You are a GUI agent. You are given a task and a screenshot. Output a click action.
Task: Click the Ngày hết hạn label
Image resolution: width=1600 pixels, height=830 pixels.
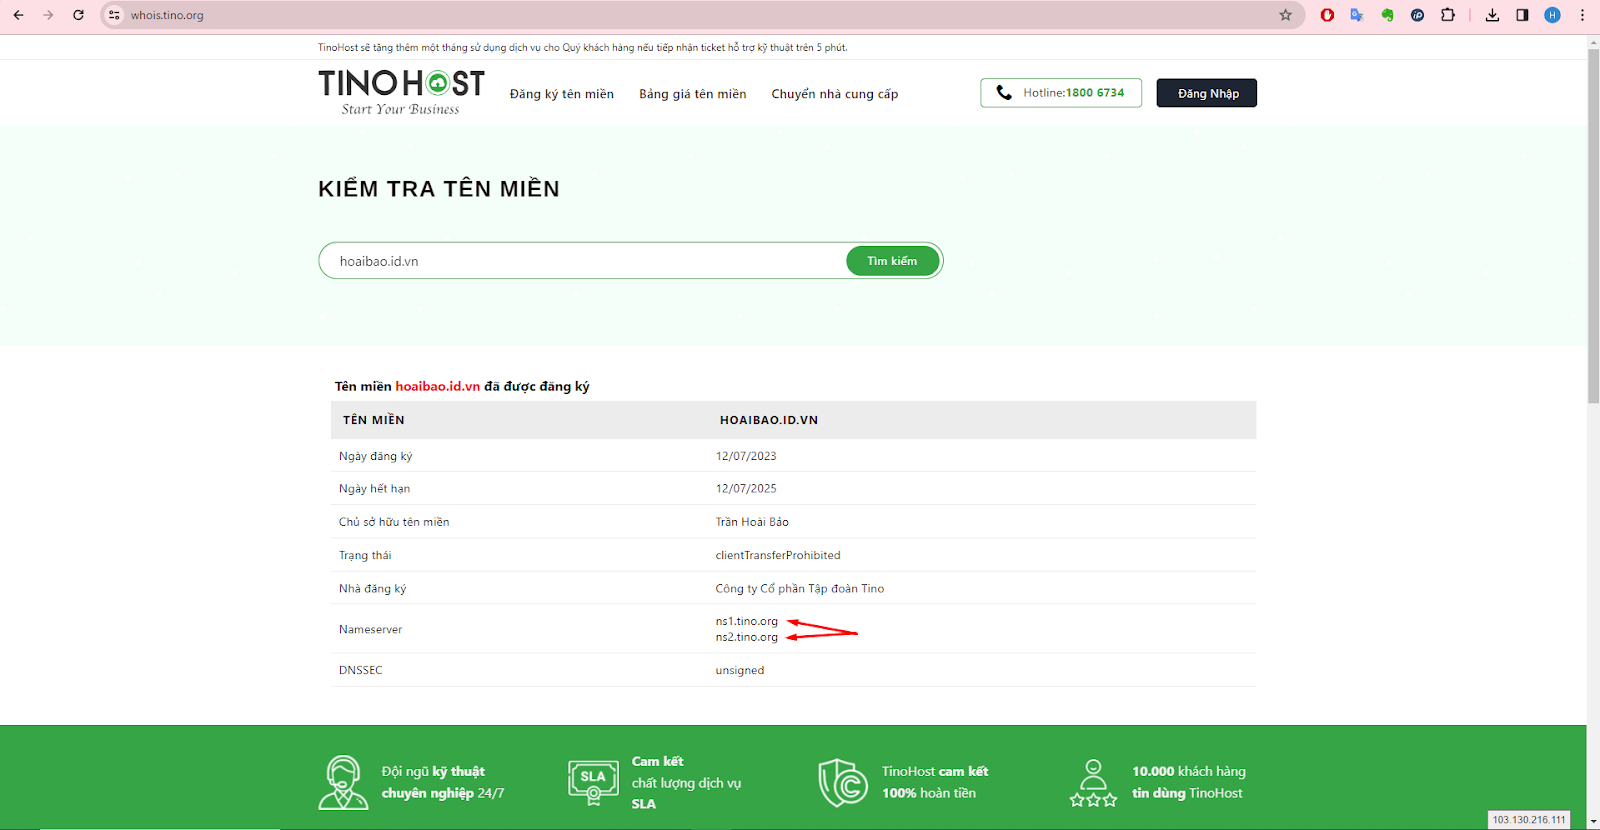(x=375, y=489)
